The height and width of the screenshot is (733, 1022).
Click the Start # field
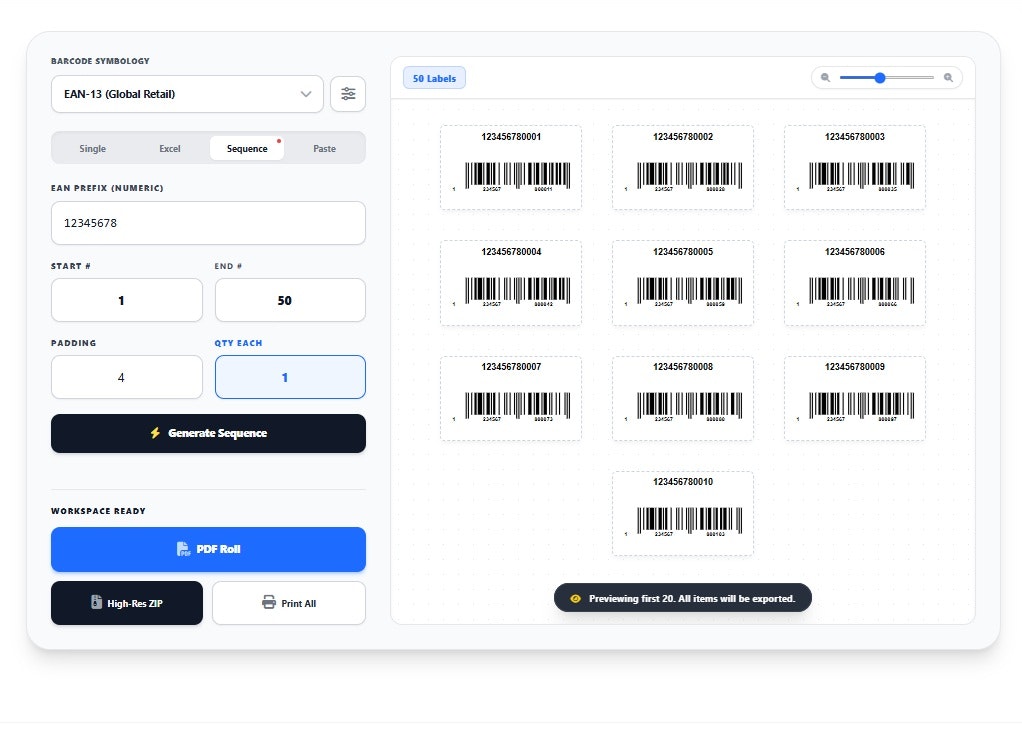[x=127, y=300]
